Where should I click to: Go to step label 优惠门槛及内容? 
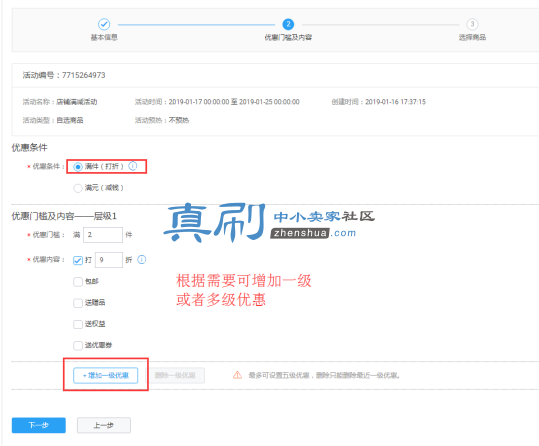(x=288, y=37)
